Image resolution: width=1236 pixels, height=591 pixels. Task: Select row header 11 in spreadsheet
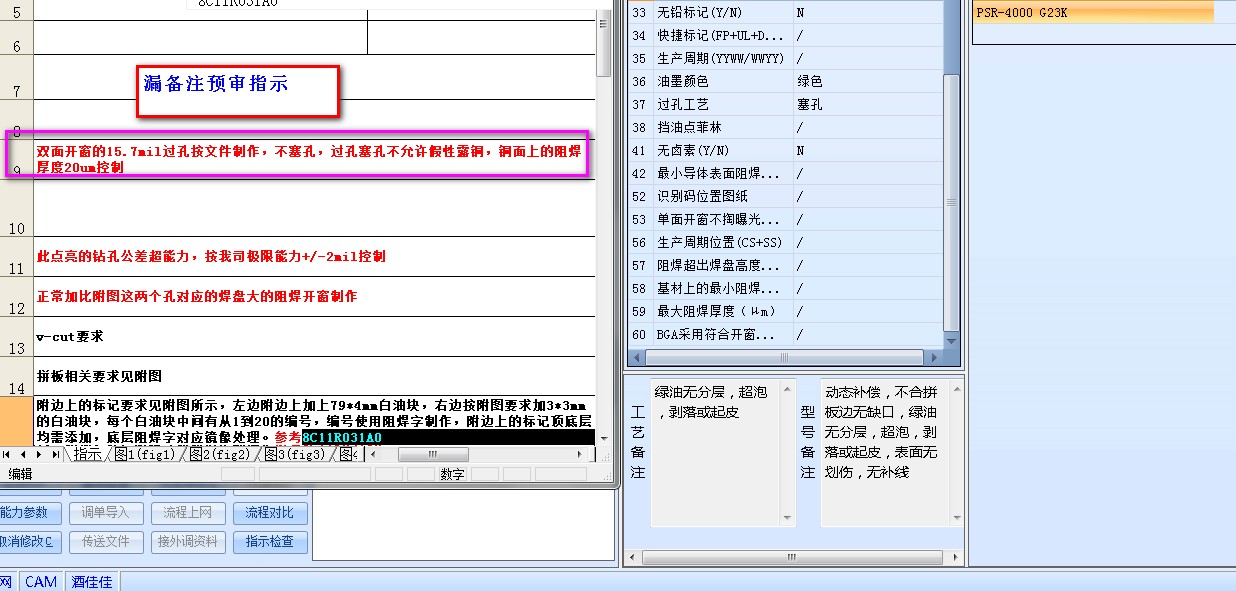pos(16,257)
